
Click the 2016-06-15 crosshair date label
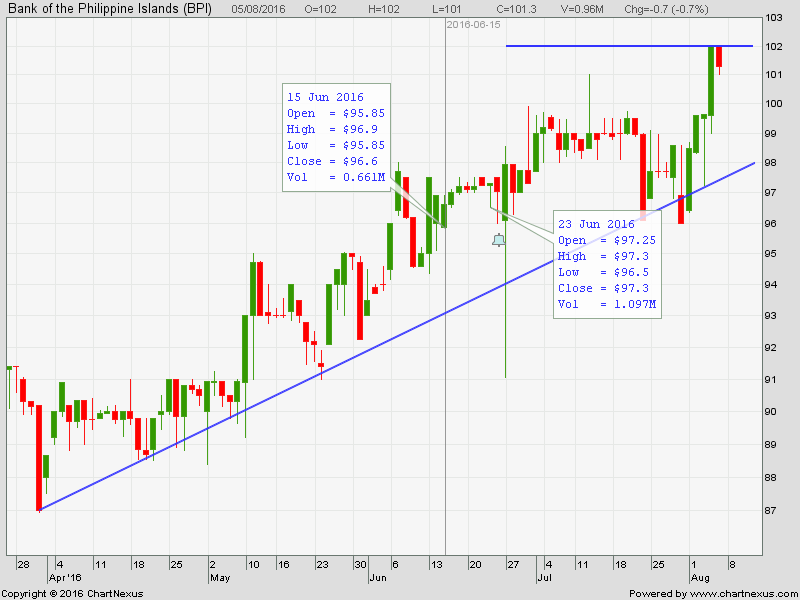click(x=473, y=24)
